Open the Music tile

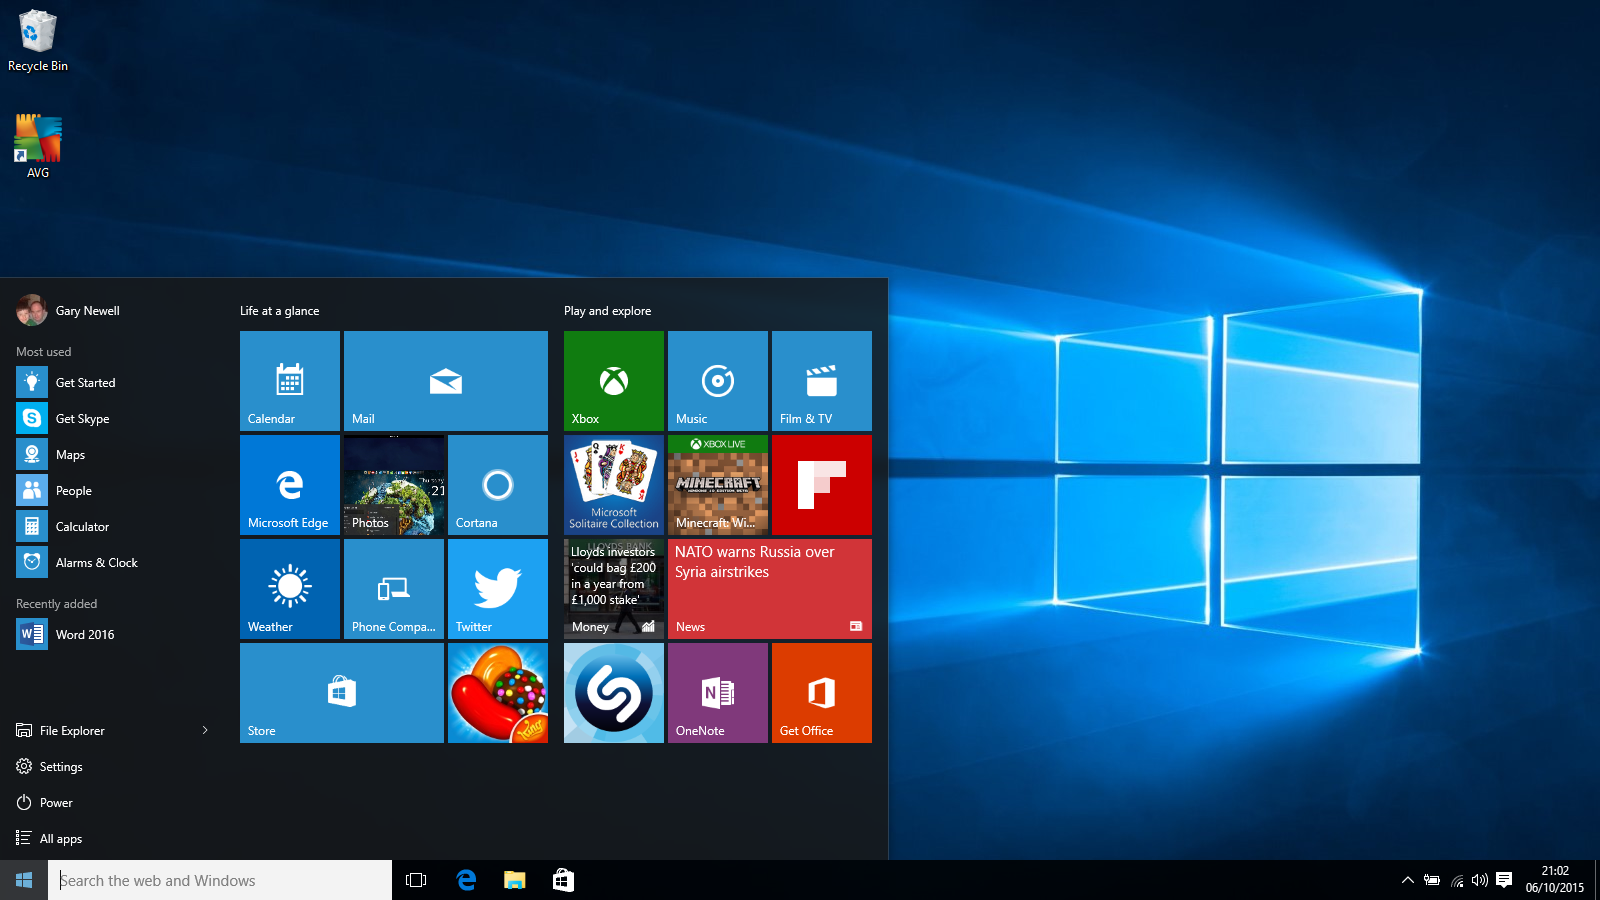point(718,381)
